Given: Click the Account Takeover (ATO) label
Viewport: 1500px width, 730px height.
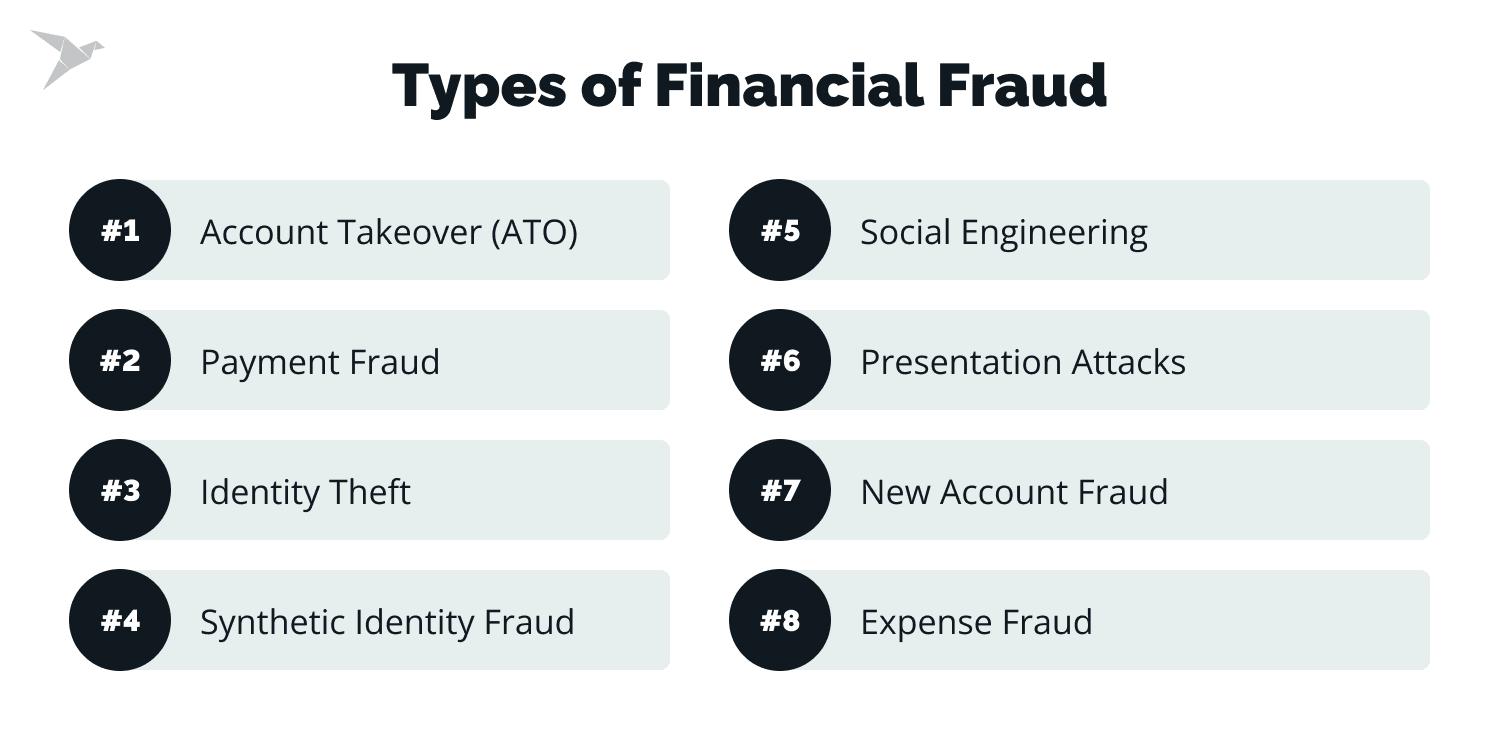Looking at the screenshot, I should pyautogui.click(x=388, y=232).
